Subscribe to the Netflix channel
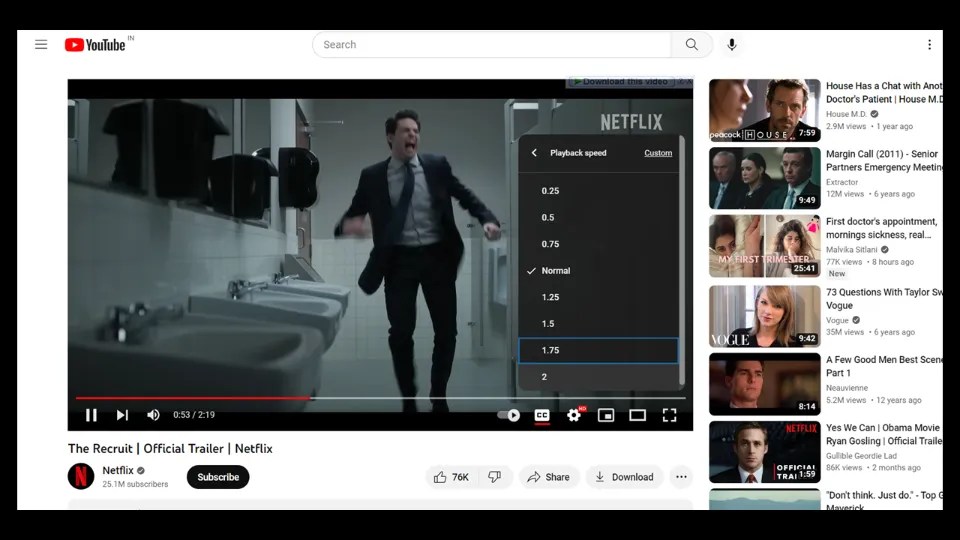 coord(218,477)
